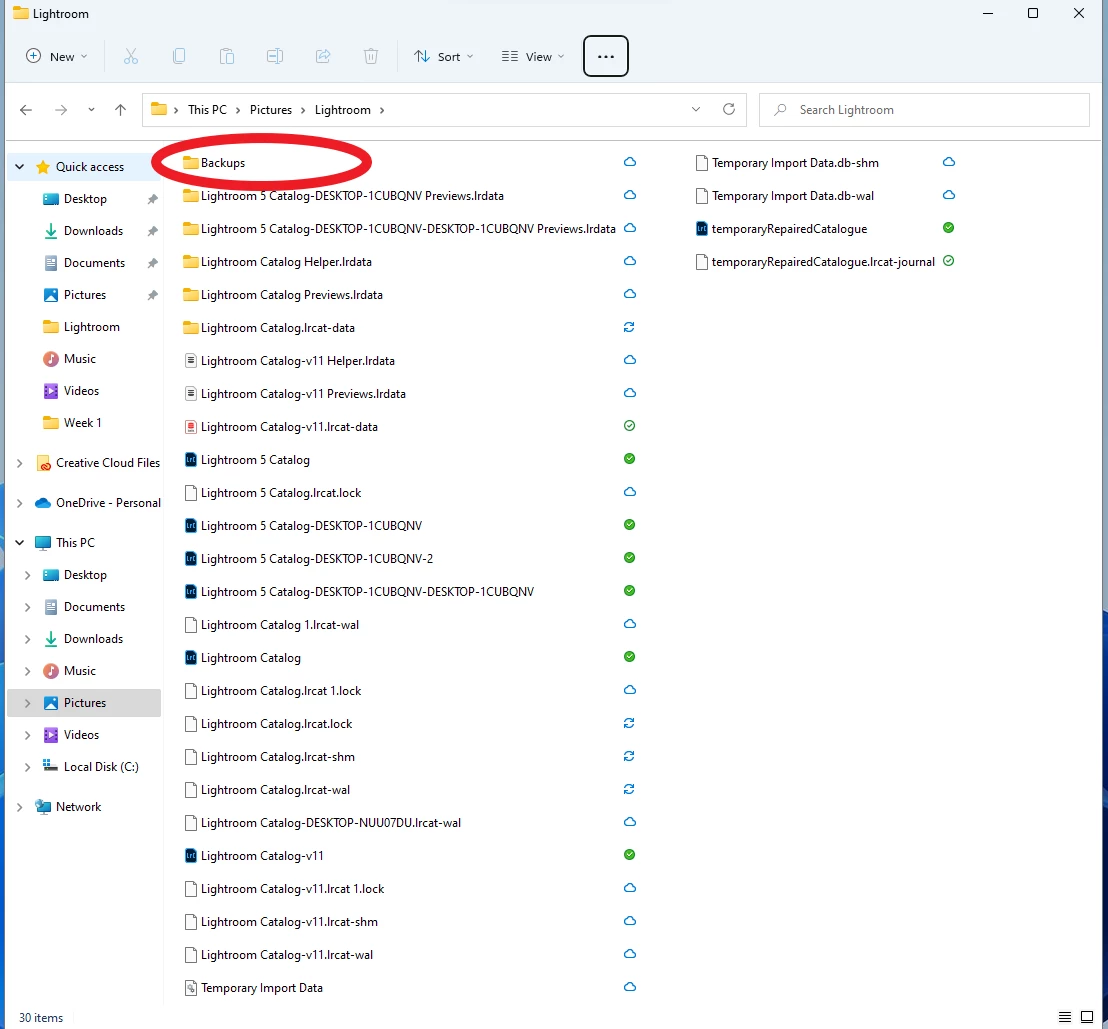Expand Local Disk (C:) node
1108x1029 pixels.
click(28, 767)
